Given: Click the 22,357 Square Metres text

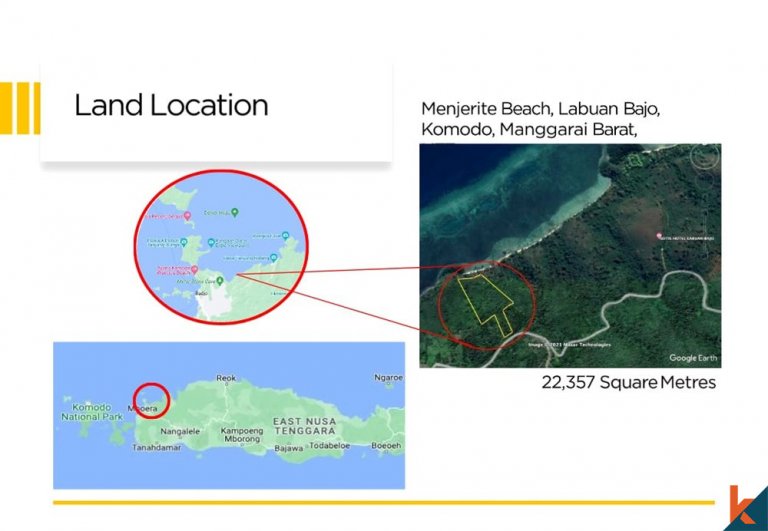Looking at the screenshot, I should (629, 382).
